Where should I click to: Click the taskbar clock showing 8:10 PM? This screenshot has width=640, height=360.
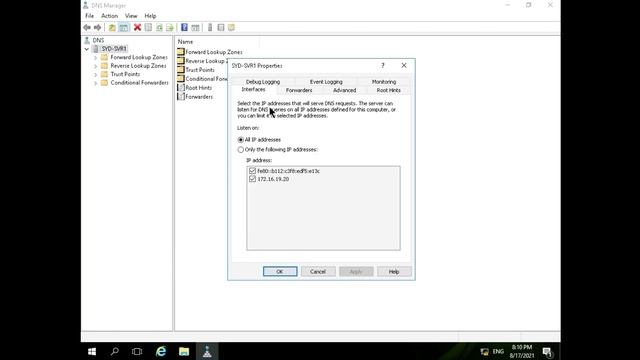pyautogui.click(x=522, y=351)
